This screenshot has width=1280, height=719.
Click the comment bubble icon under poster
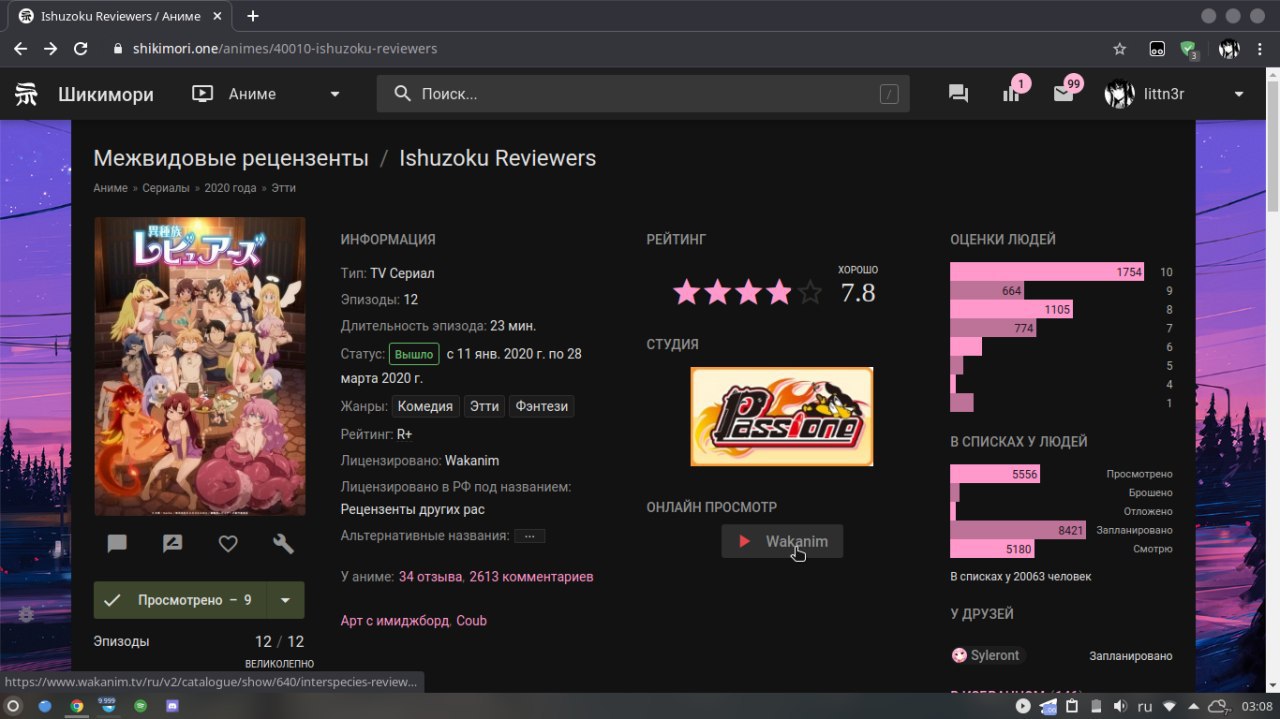[117, 544]
